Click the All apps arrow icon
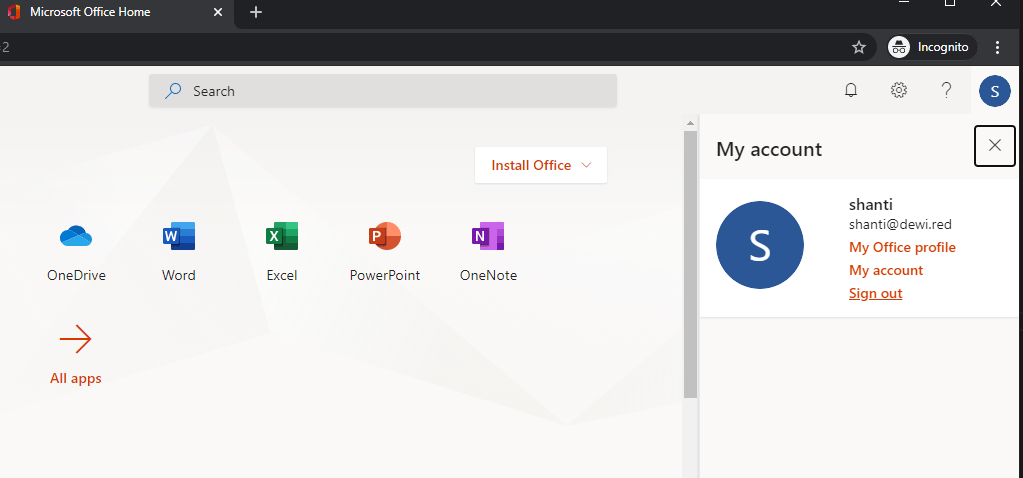Image resolution: width=1023 pixels, height=478 pixels. pos(76,340)
